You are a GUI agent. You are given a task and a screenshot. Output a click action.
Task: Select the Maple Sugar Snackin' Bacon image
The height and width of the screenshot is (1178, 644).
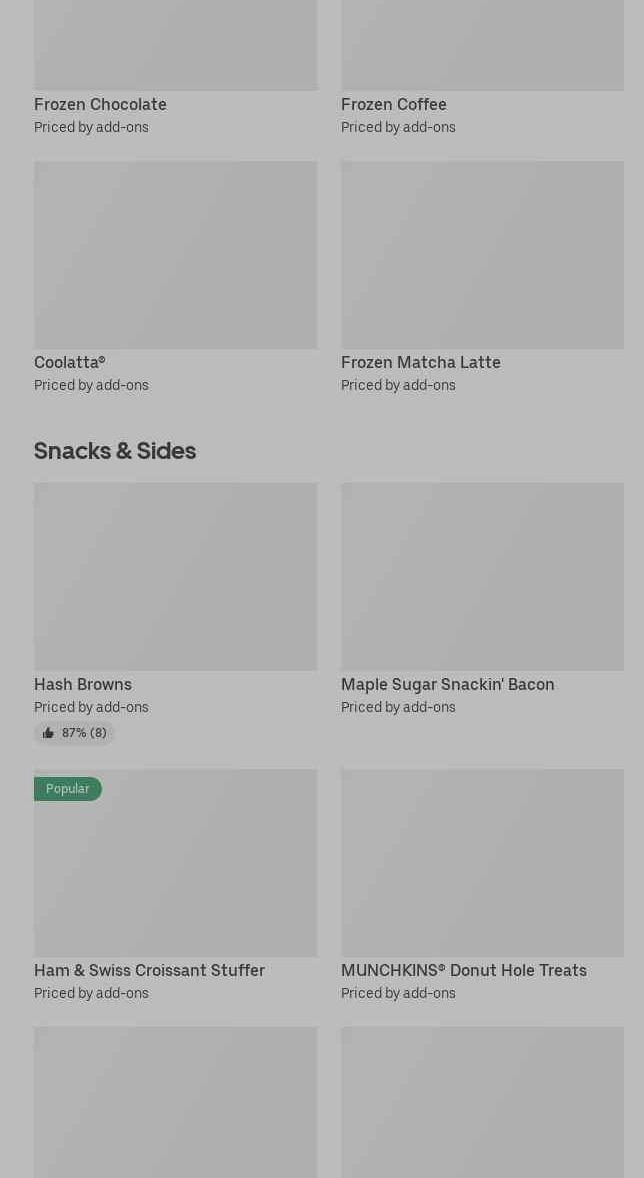[482, 577]
